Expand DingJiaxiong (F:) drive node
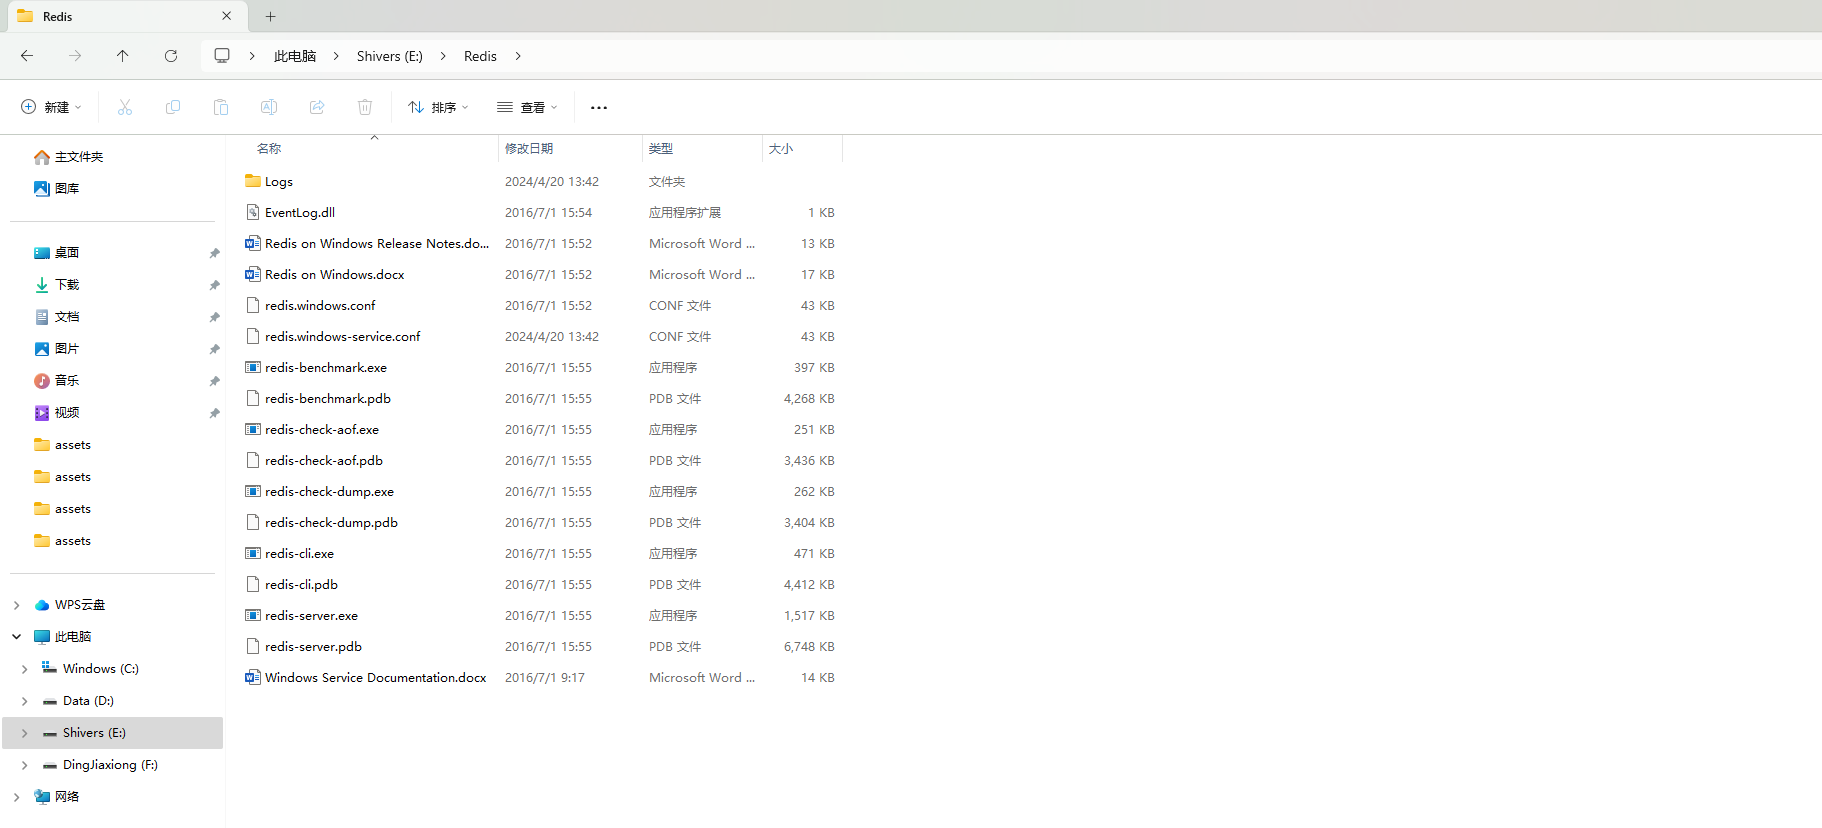 24,765
